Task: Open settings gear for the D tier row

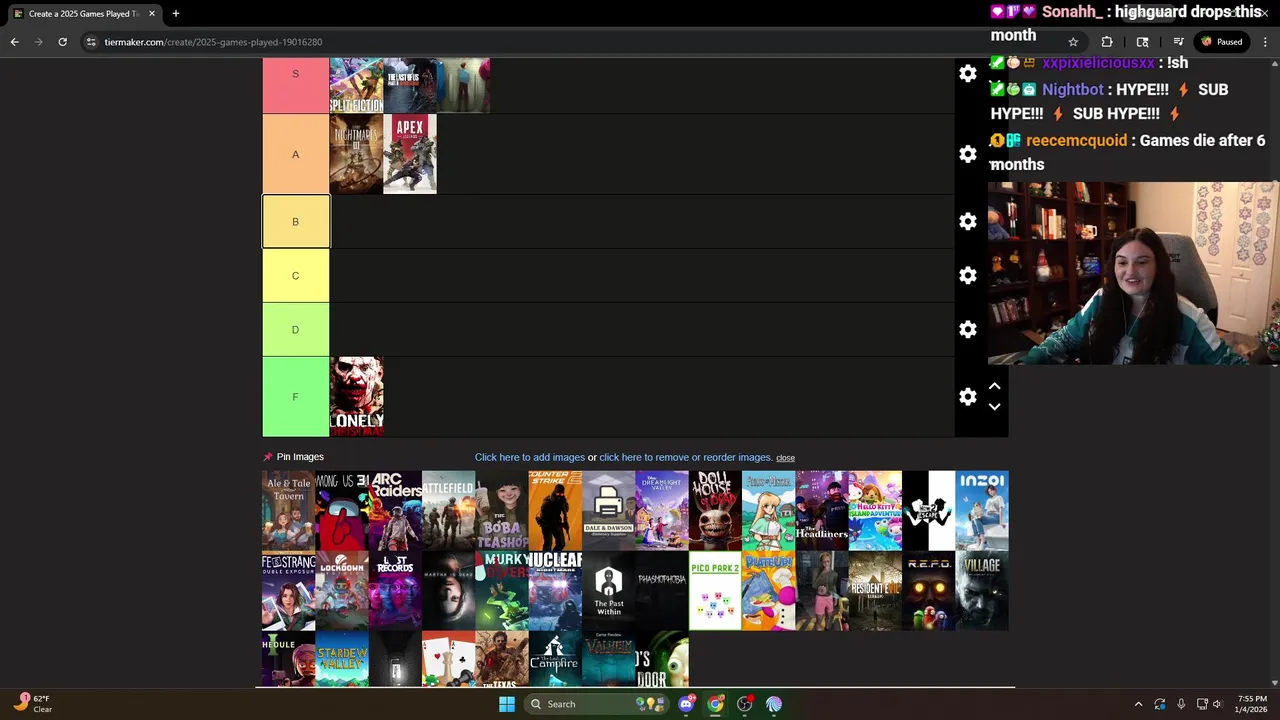Action: [968, 329]
